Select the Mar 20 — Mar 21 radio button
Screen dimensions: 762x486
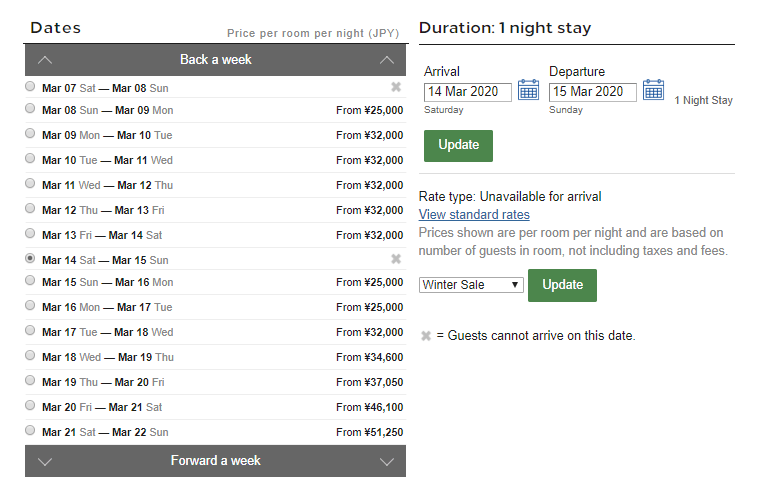point(30,406)
